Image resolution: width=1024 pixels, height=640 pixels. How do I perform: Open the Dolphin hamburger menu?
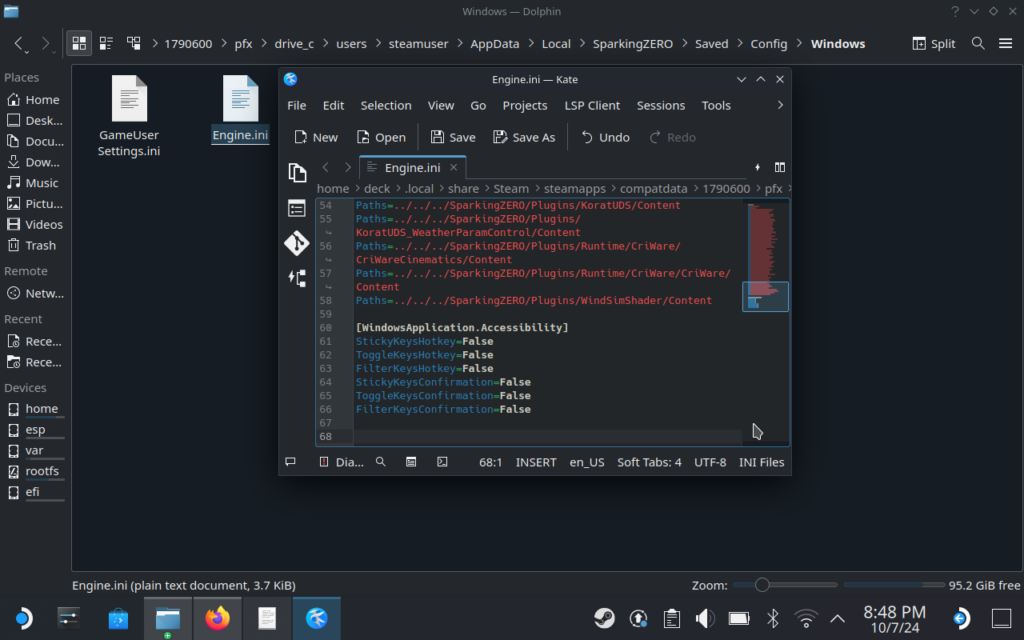coord(1006,44)
